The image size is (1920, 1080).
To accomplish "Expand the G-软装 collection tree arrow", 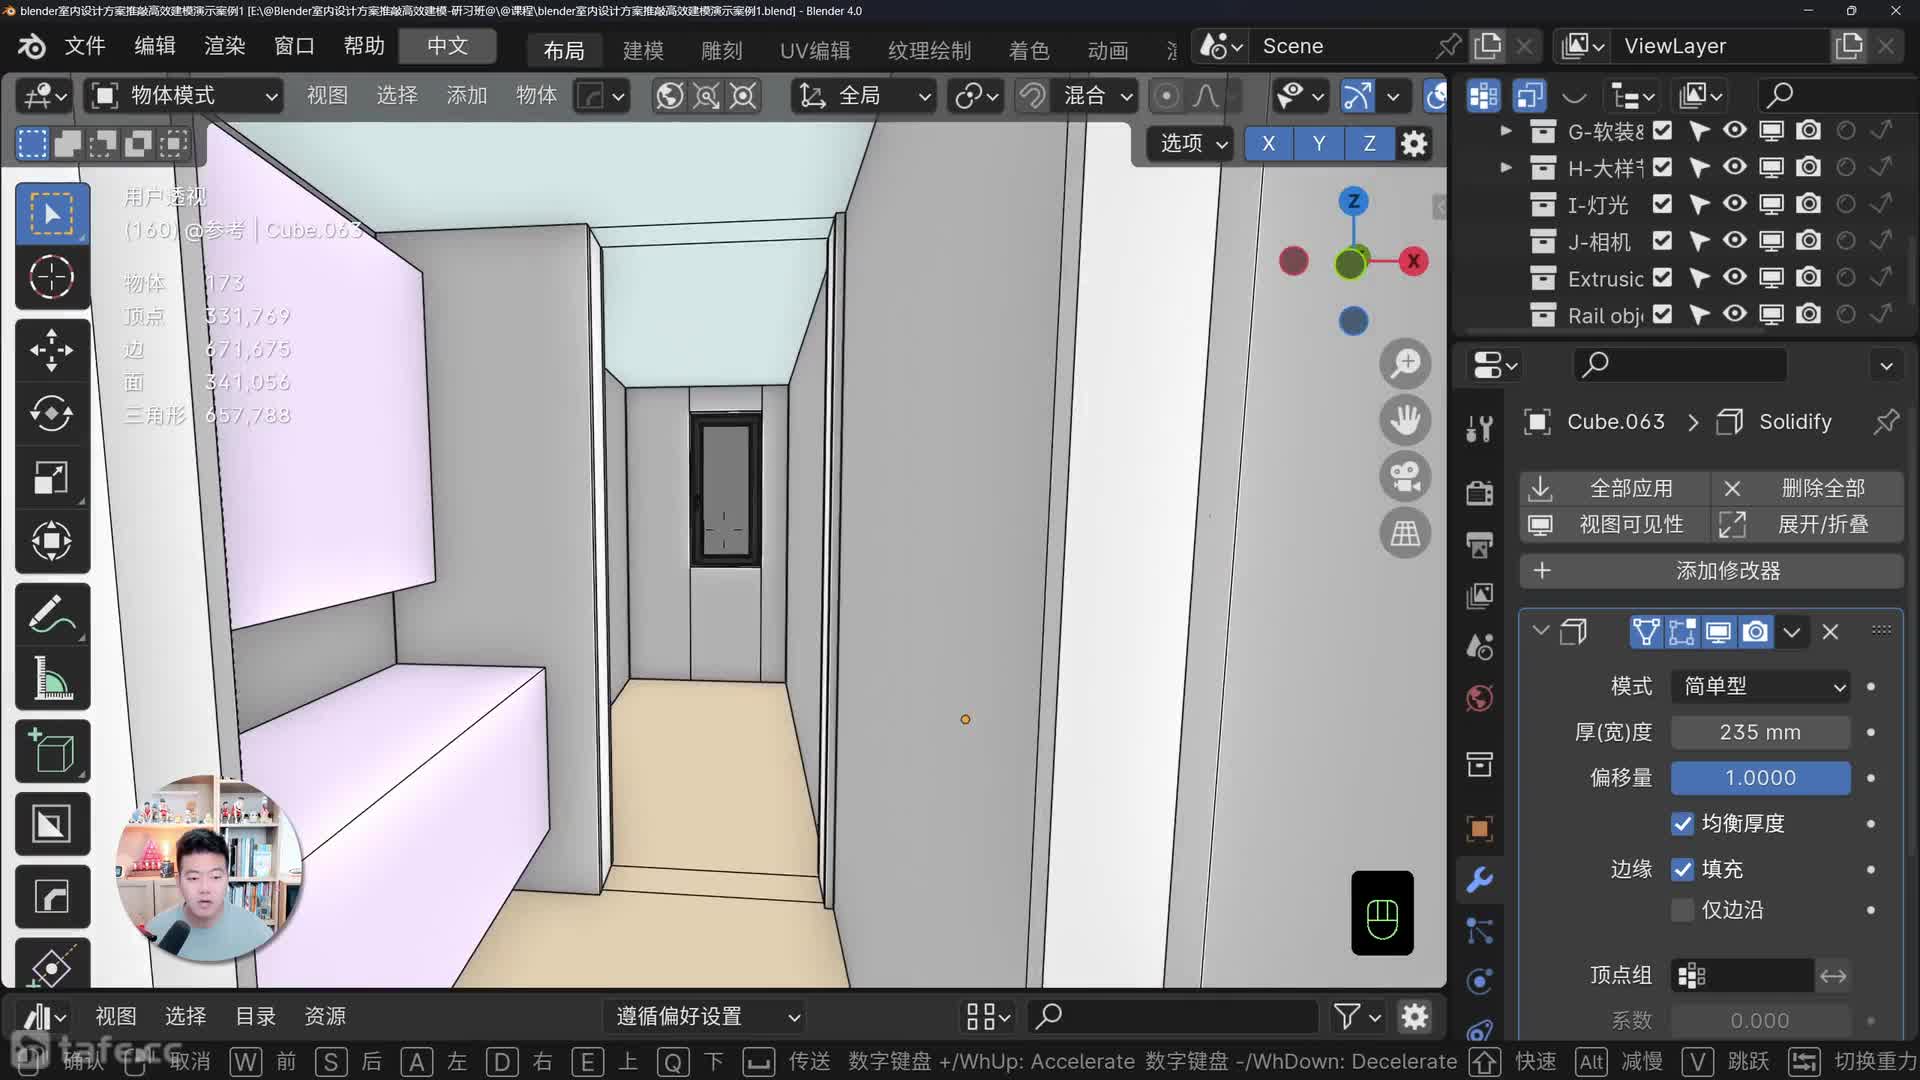I will coord(1506,131).
